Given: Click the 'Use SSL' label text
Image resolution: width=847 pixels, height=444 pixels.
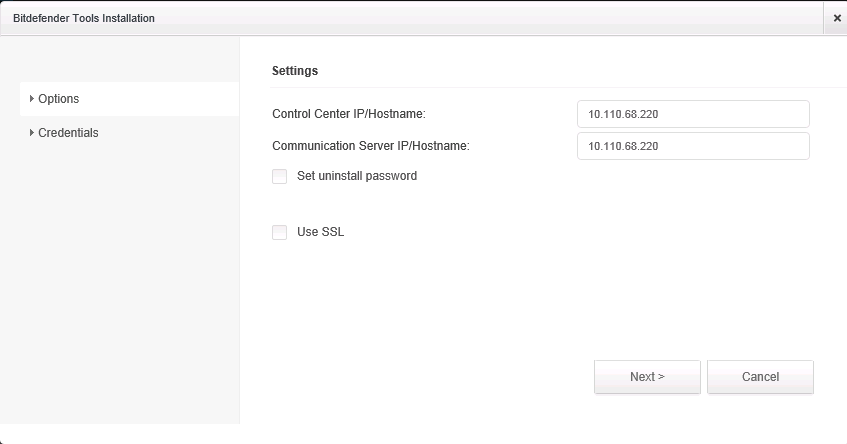Looking at the screenshot, I should pyautogui.click(x=320, y=232).
